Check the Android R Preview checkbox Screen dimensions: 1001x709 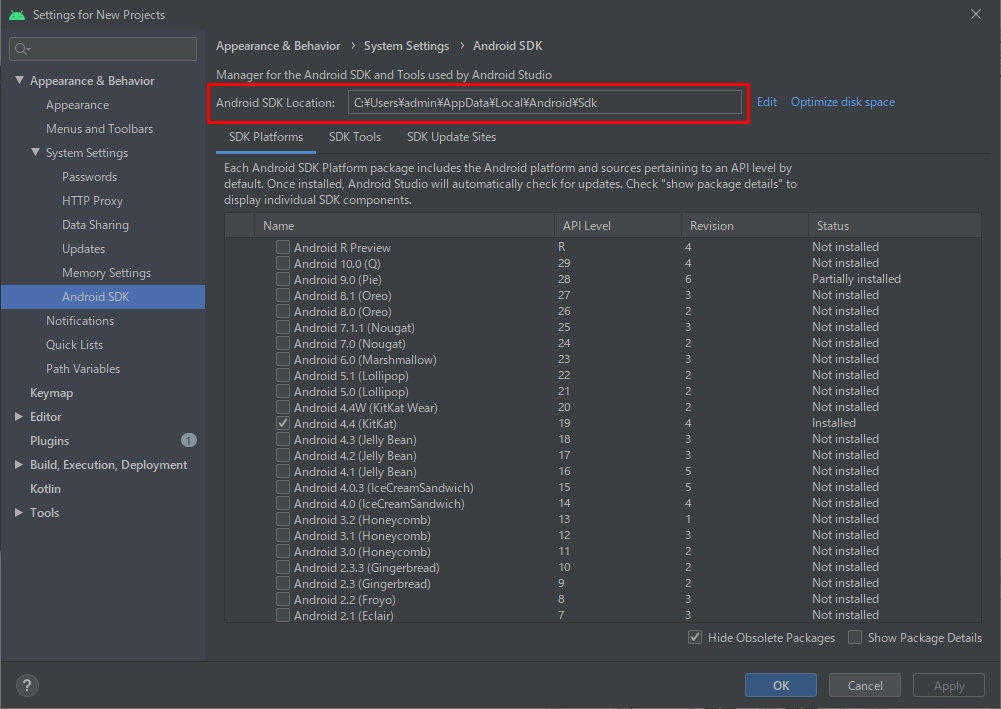click(283, 247)
